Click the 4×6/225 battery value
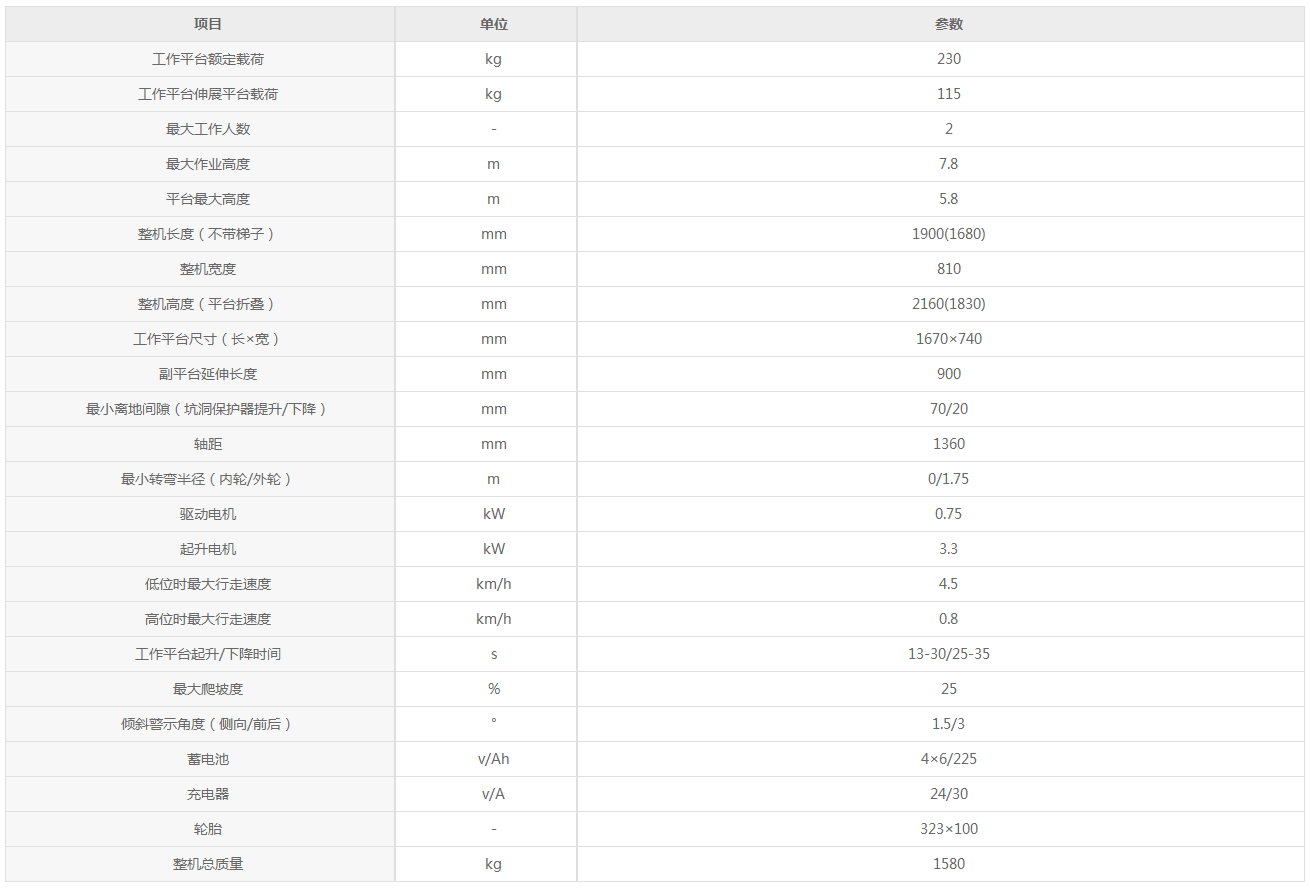1310x888 pixels. [949, 759]
